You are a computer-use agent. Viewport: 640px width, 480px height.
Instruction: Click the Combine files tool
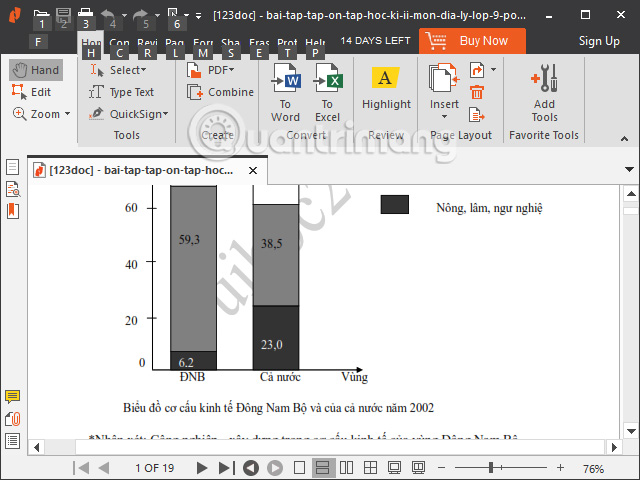point(220,92)
